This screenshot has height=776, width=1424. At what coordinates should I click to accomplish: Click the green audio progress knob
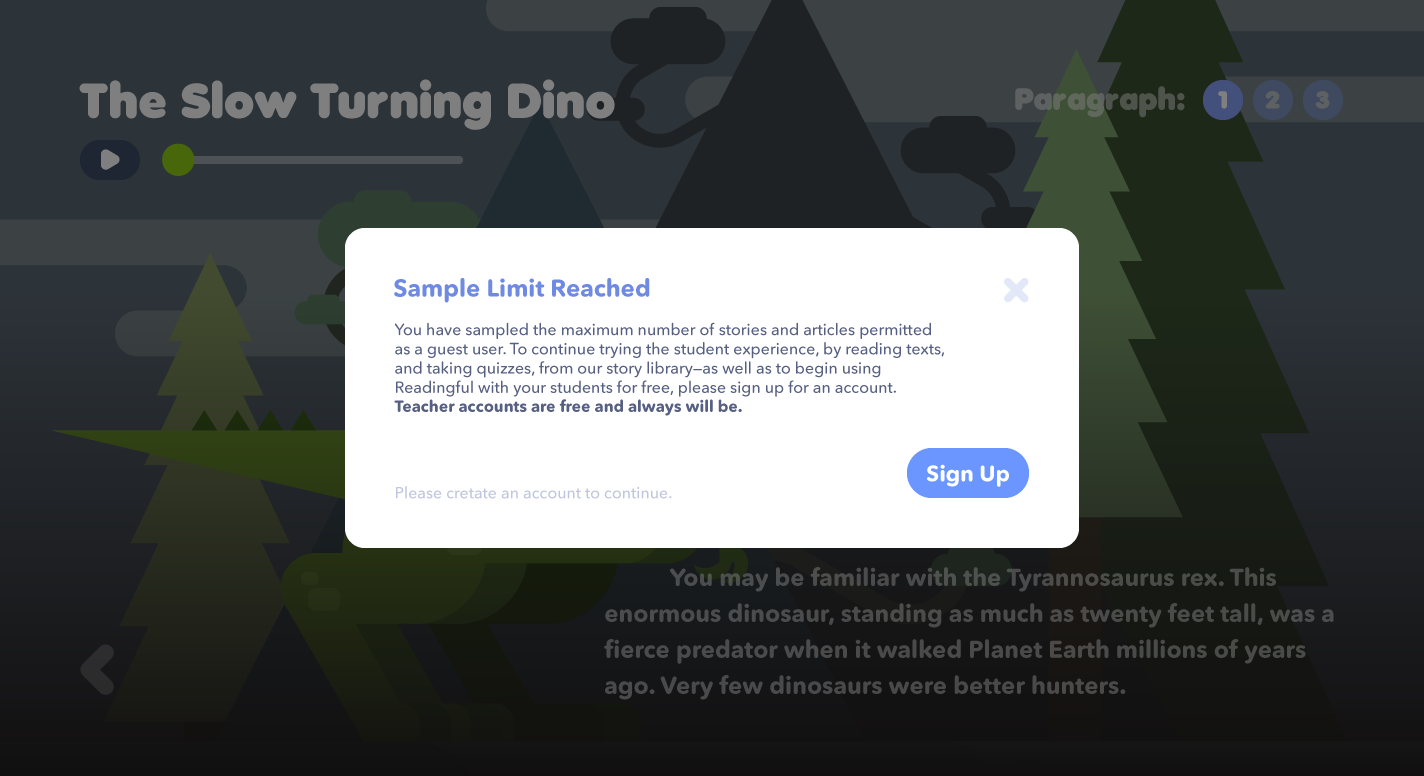(x=178, y=160)
